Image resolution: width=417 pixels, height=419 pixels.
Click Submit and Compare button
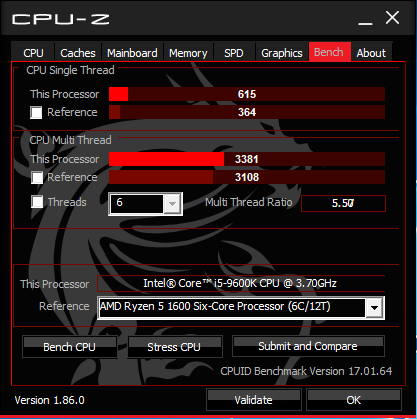308,346
